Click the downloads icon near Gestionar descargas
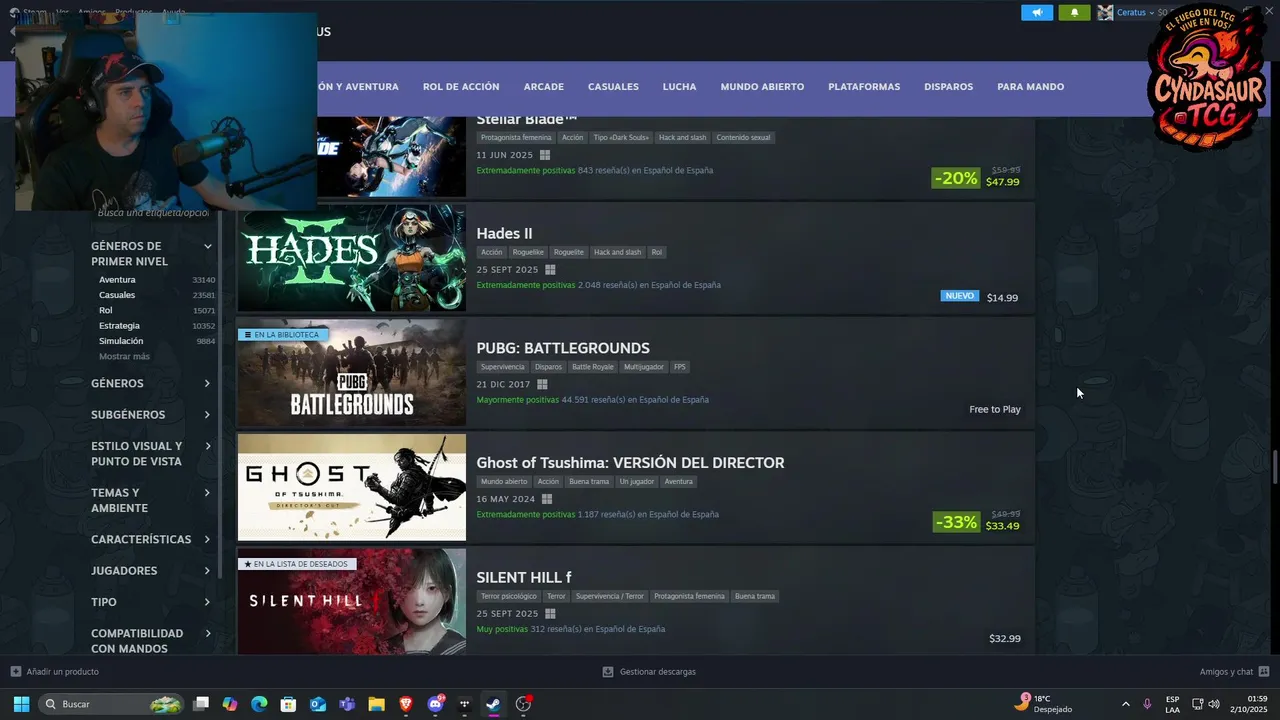The image size is (1280, 720). pos(608,672)
